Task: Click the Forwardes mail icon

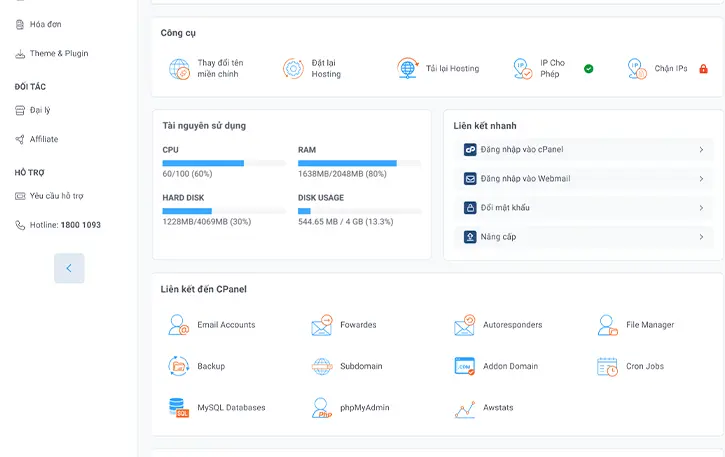Action: 321,325
